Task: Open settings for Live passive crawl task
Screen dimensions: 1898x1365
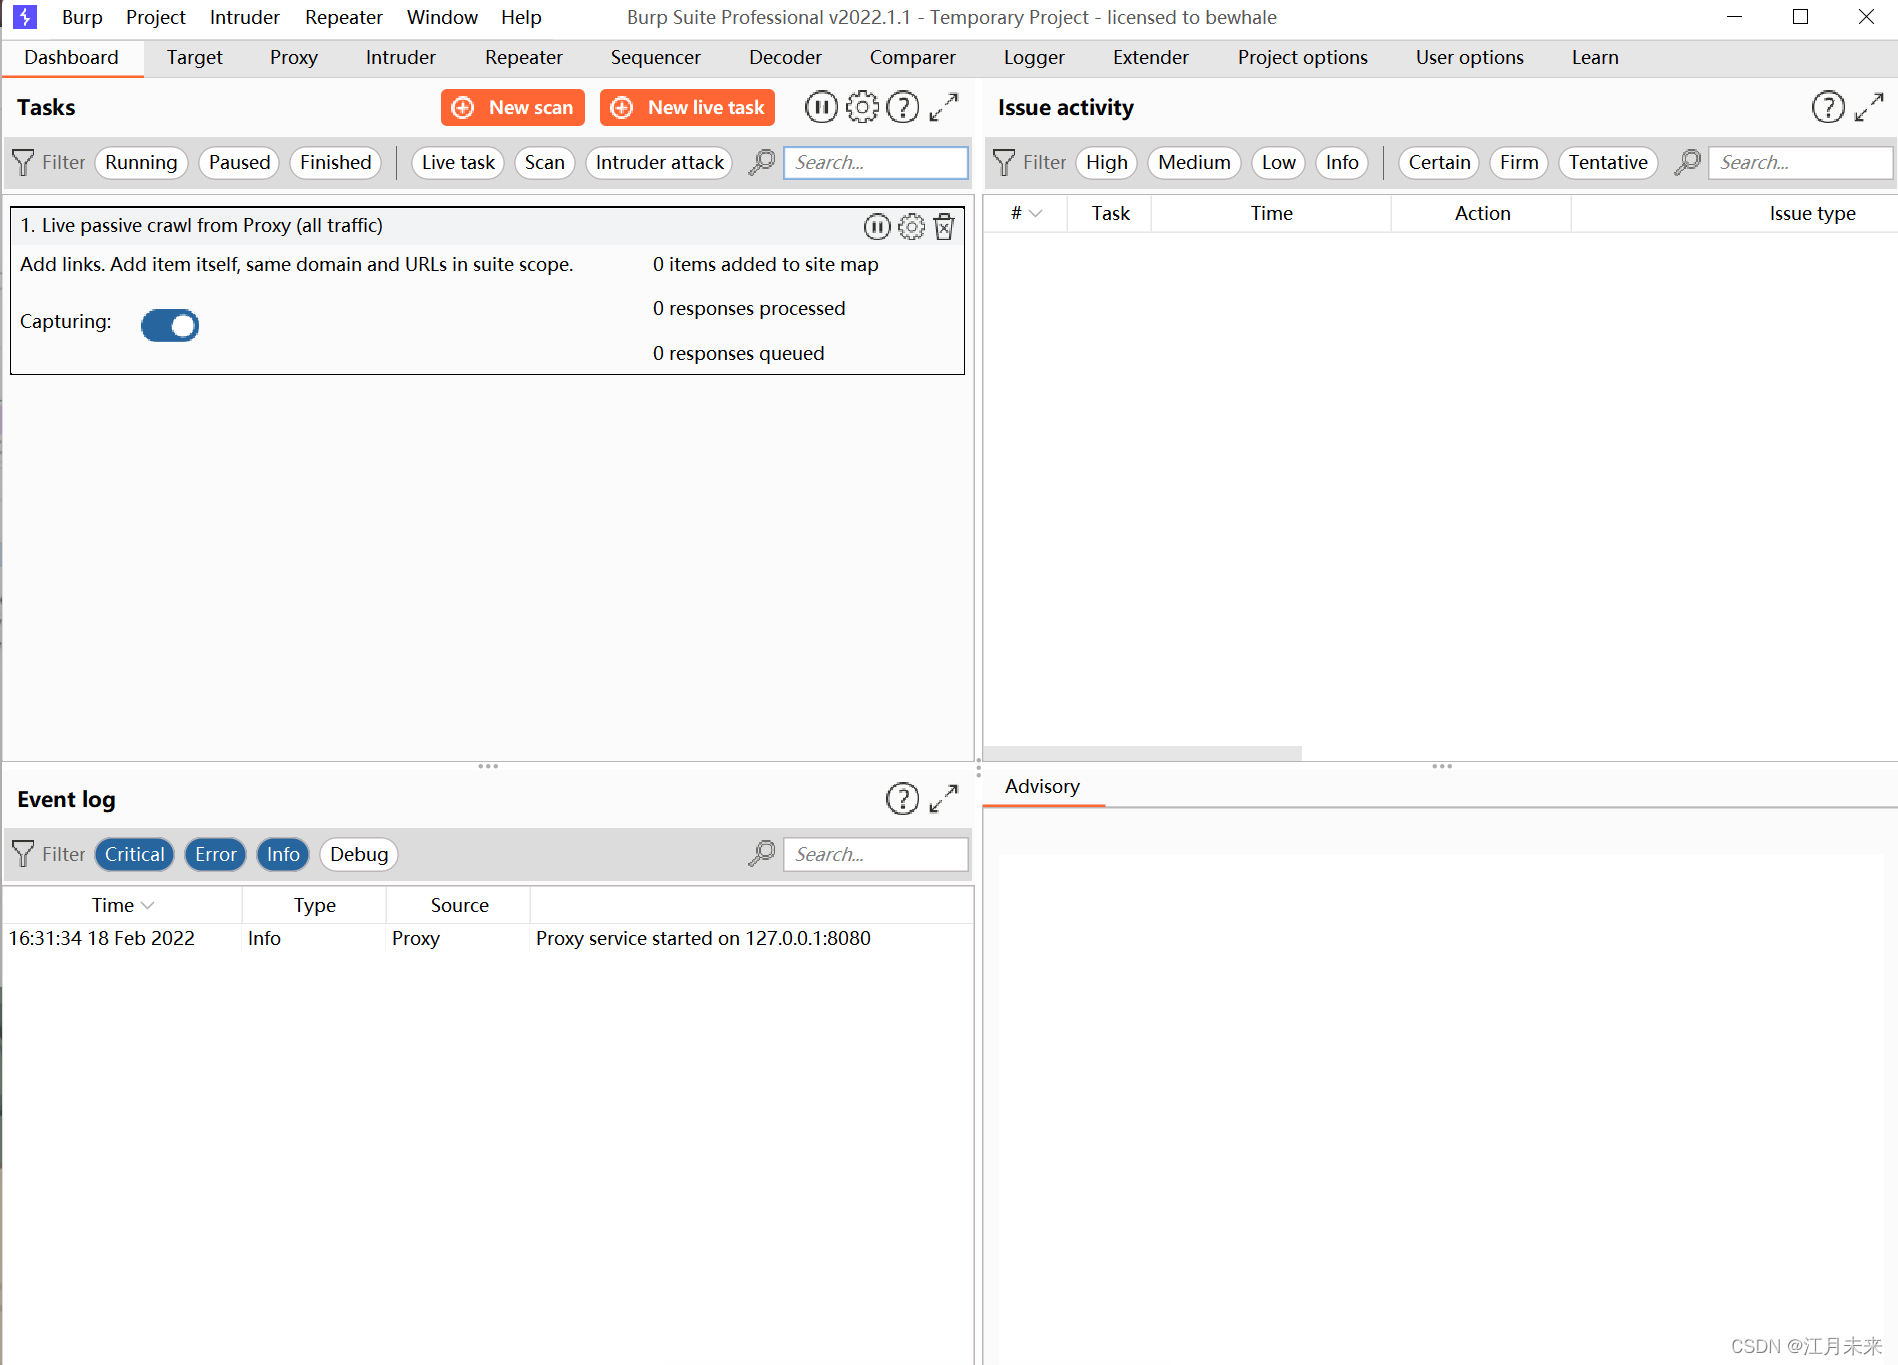Action: click(x=911, y=227)
